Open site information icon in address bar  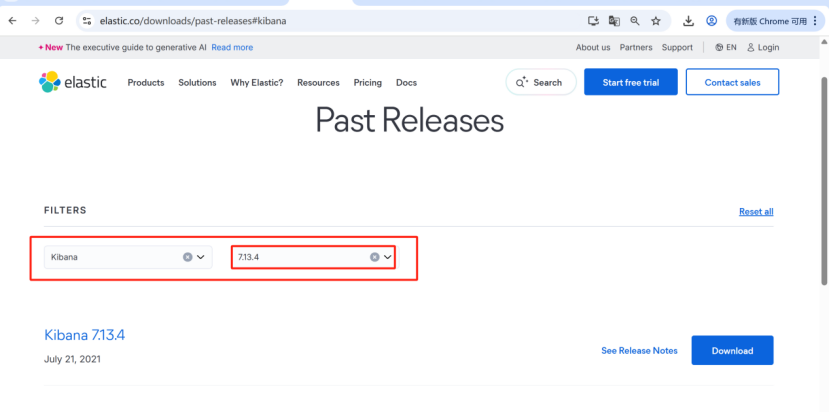[87, 21]
